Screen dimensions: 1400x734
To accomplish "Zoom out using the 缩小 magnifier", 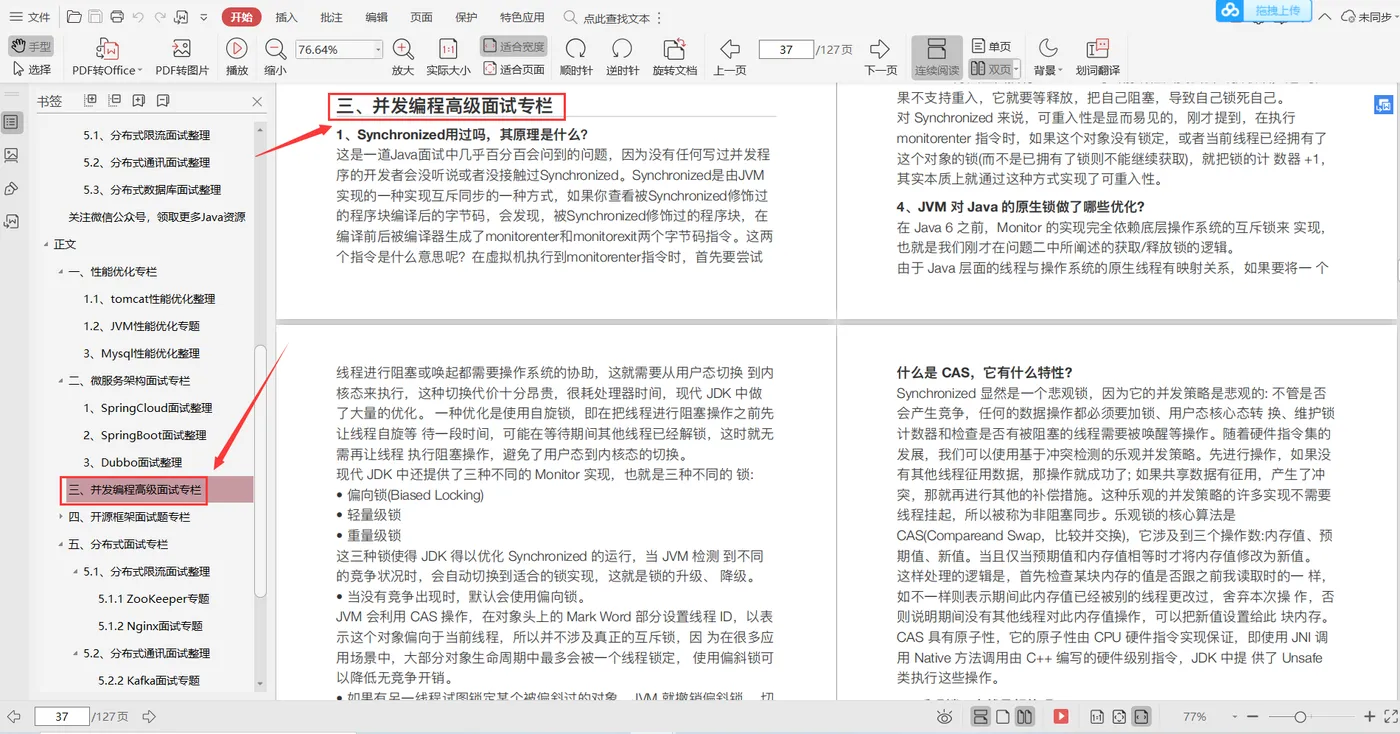I will (x=275, y=57).
